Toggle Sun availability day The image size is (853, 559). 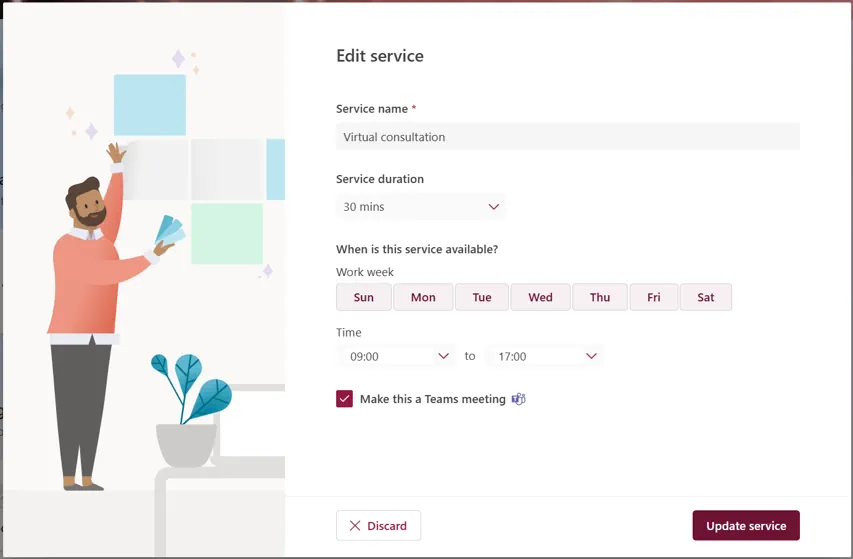click(x=363, y=297)
